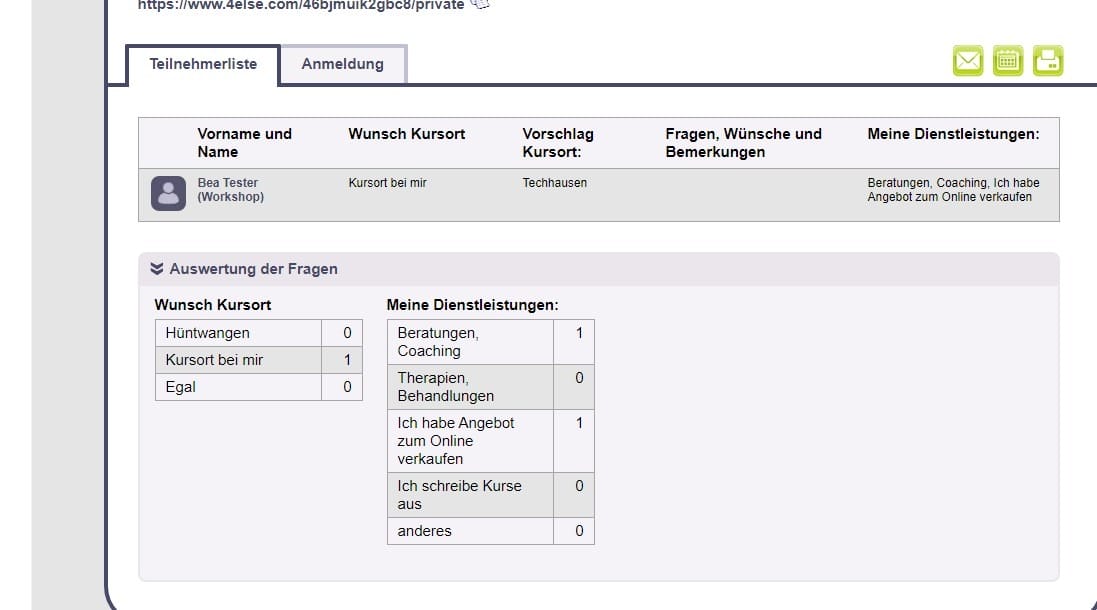Open the calendar view via toolbar icon
The height and width of the screenshot is (610, 1097).
(x=1007, y=60)
